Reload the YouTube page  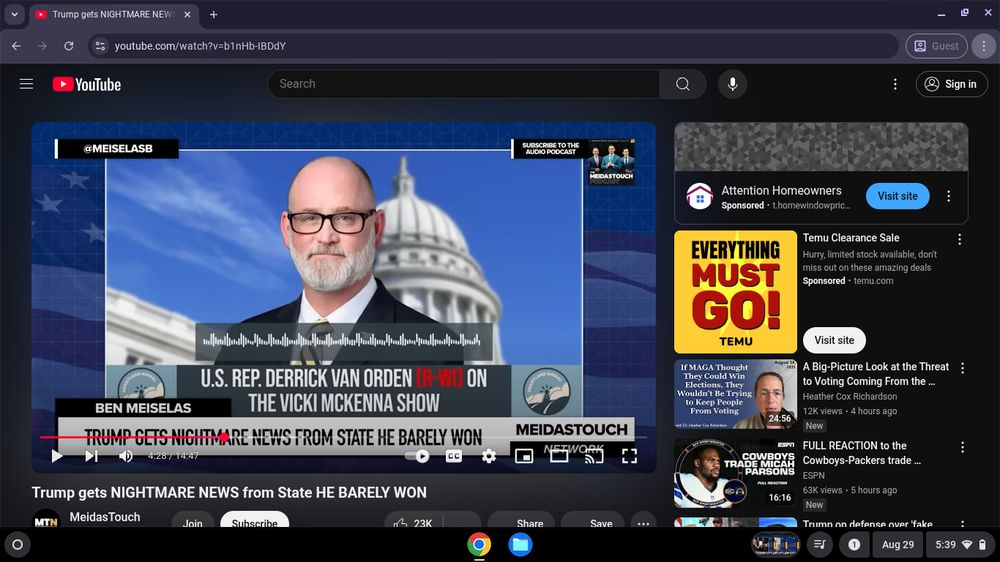pos(69,46)
